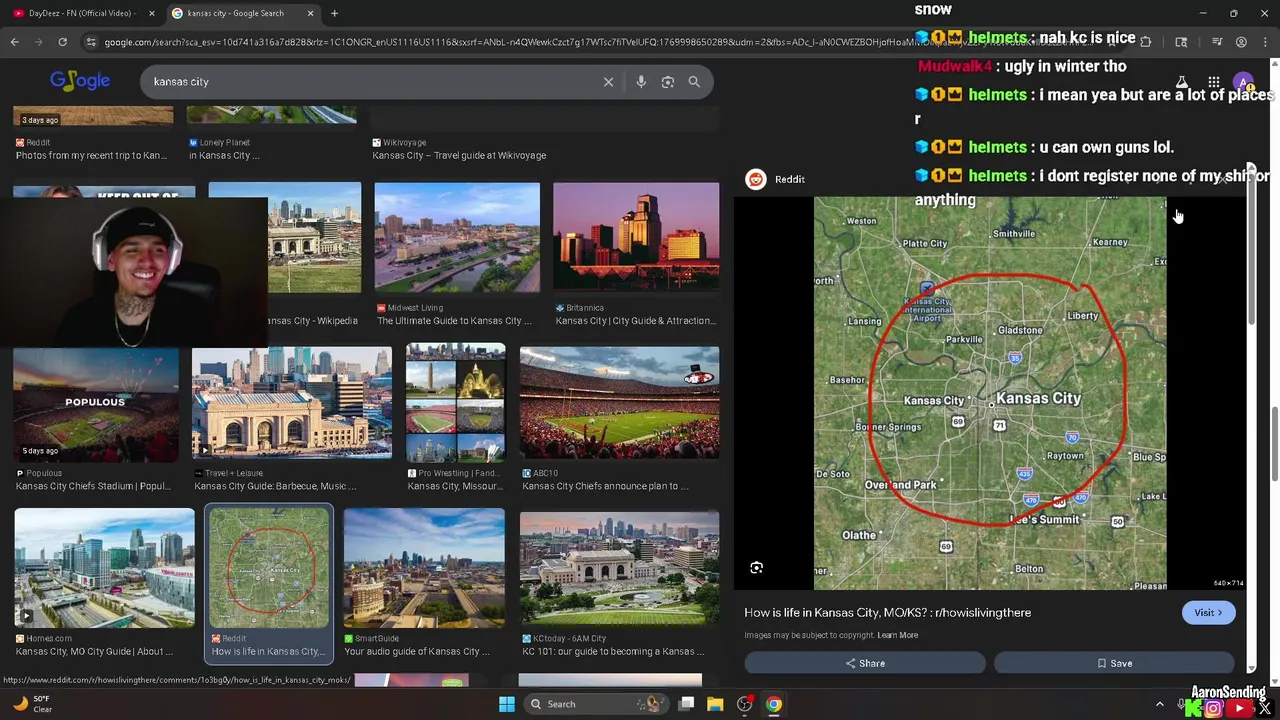Select the Pro Wrestling collage thumbnail
The image size is (1280, 720).
click(456, 402)
